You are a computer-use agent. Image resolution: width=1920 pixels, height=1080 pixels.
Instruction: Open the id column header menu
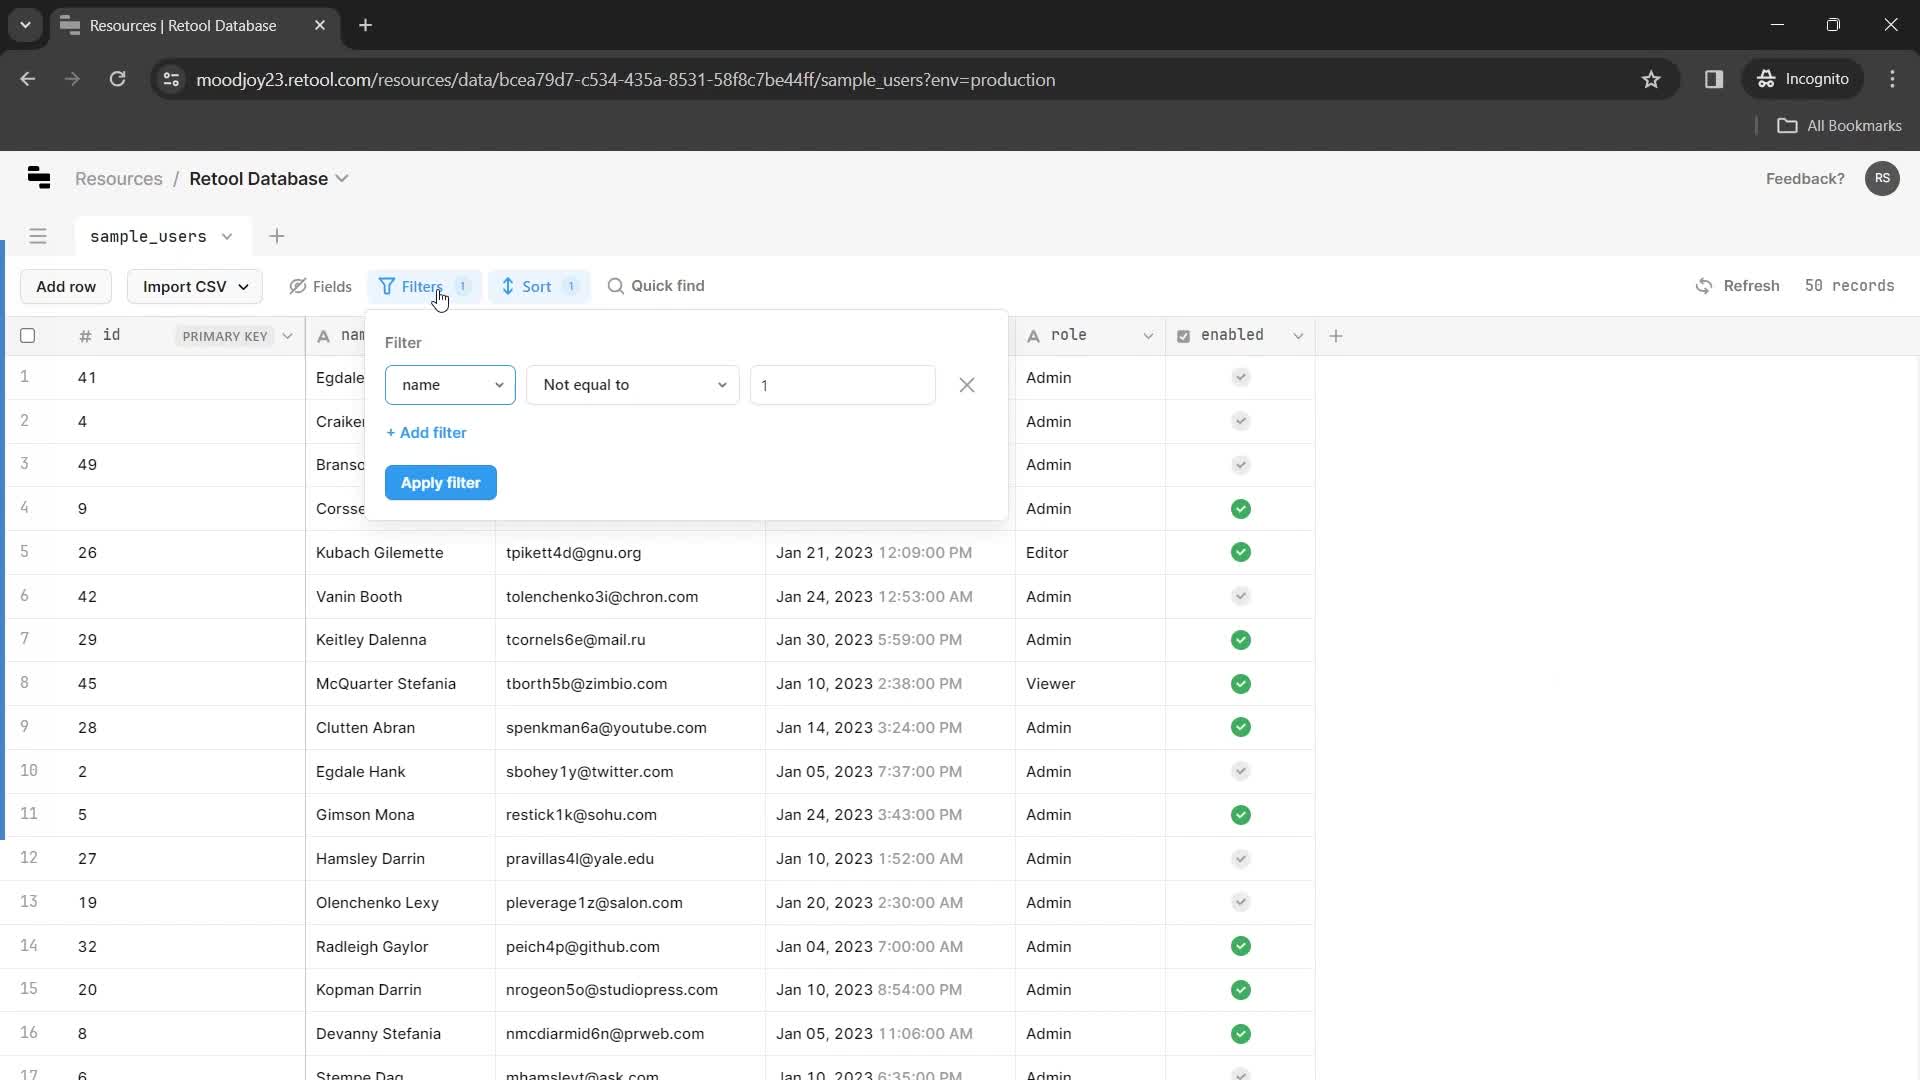(287, 336)
